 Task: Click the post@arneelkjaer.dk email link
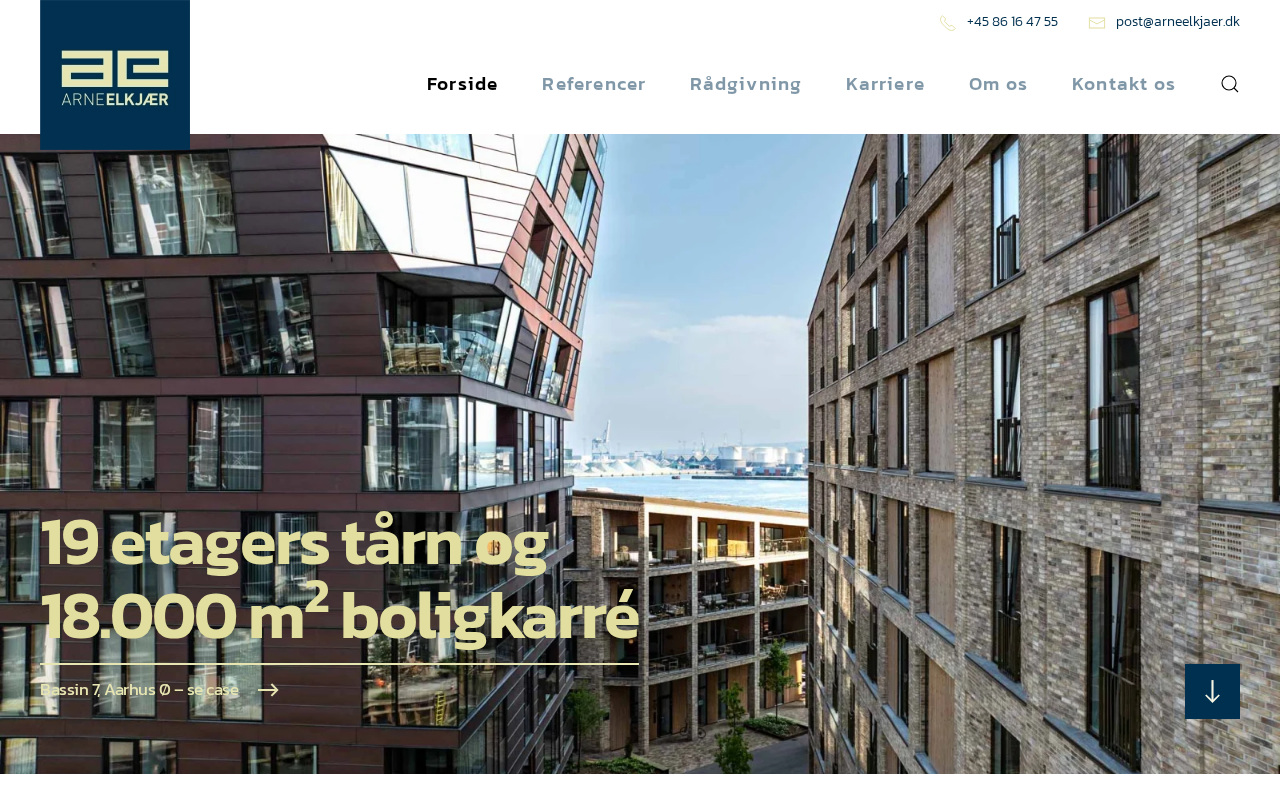(x=1178, y=22)
